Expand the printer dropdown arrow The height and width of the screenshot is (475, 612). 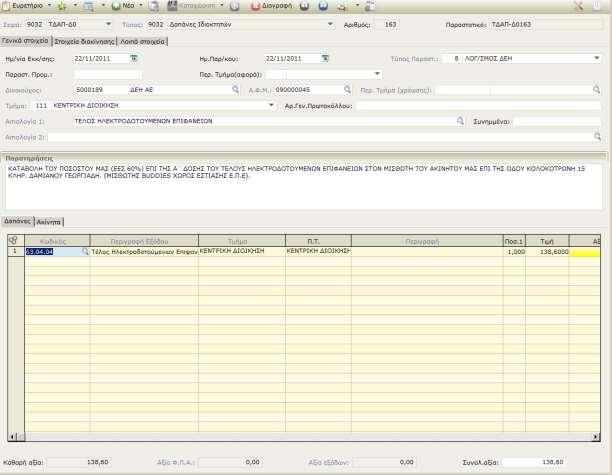pos(357,5)
